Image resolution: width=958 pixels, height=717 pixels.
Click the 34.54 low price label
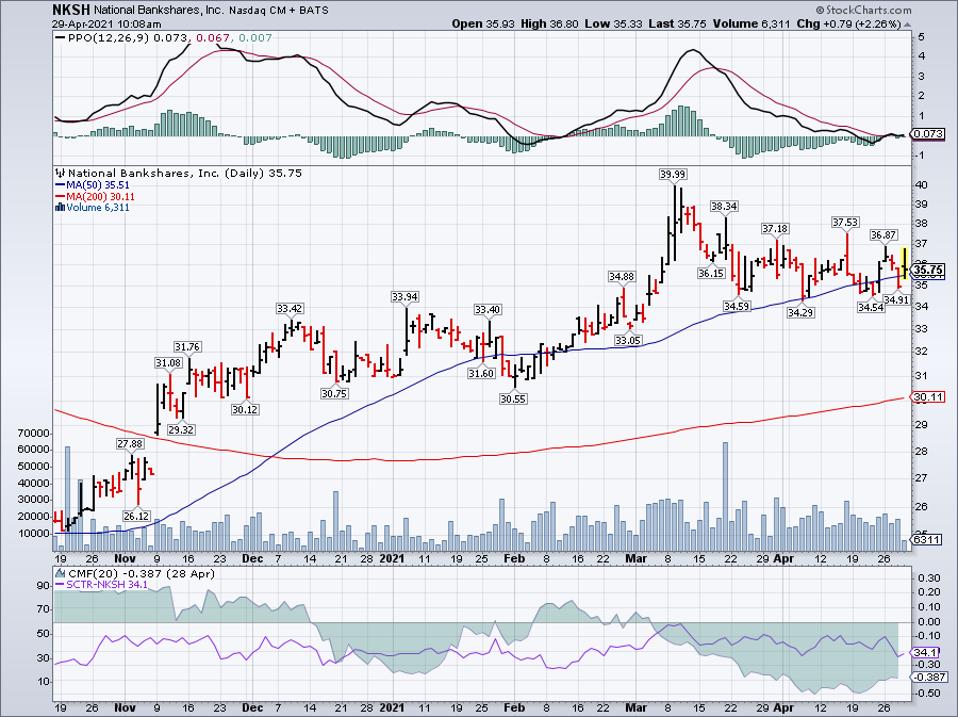click(x=871, y=307)
